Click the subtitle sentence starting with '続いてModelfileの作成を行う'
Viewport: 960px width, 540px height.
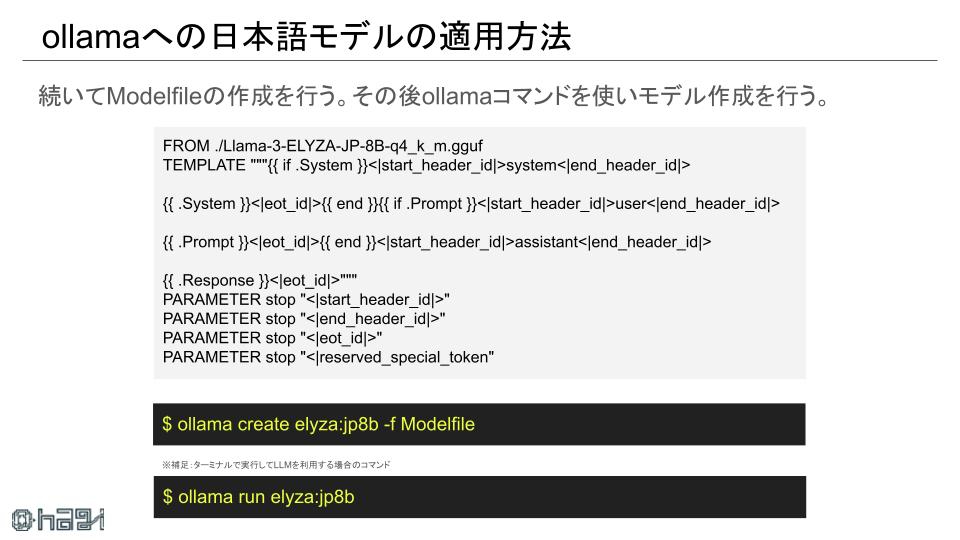[x=433, y=96]
